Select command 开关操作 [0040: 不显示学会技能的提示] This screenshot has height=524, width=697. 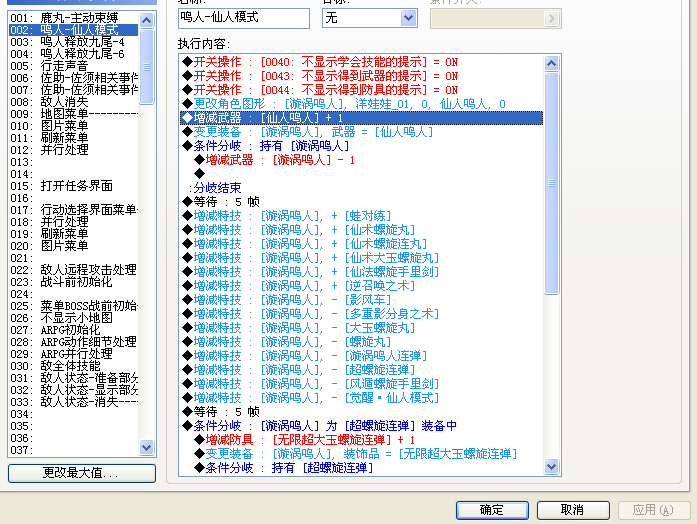[361, 62]
